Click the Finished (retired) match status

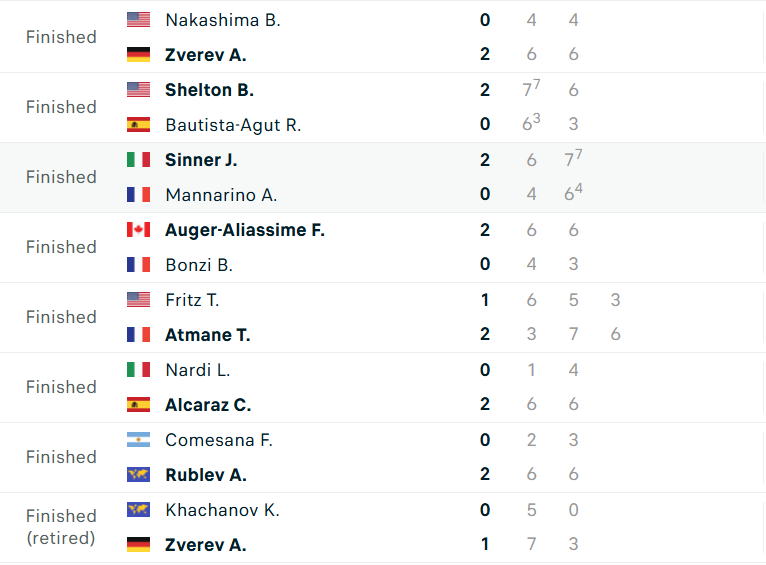pos(61,527)
